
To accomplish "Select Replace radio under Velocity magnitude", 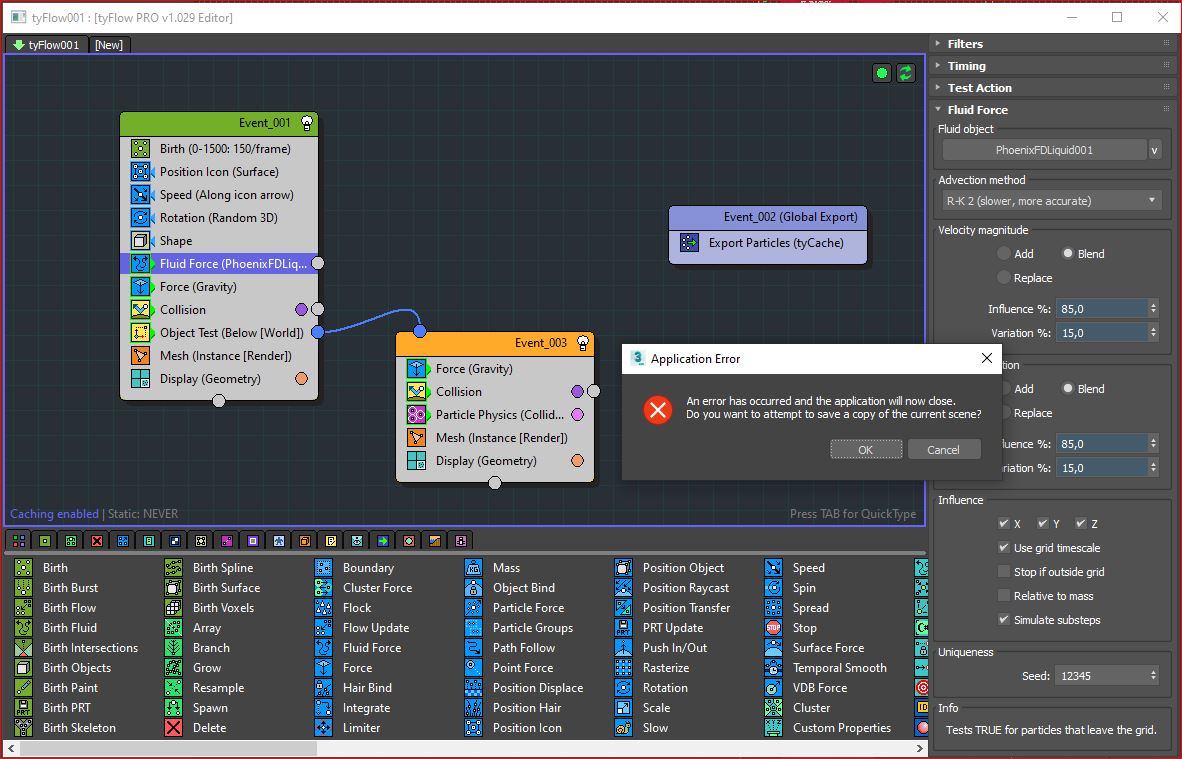I will coord(1004,278).
